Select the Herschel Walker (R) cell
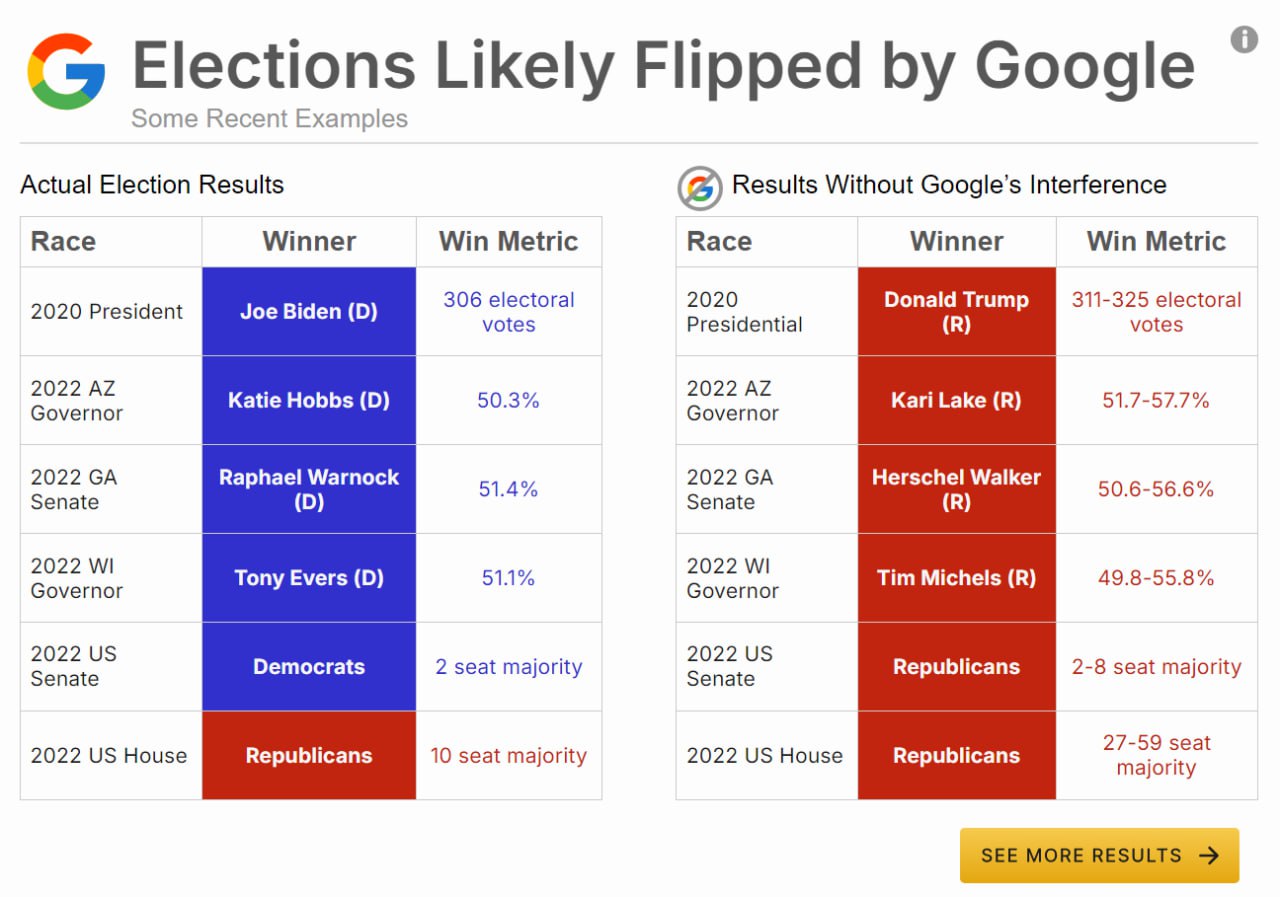 pos(956,489)
